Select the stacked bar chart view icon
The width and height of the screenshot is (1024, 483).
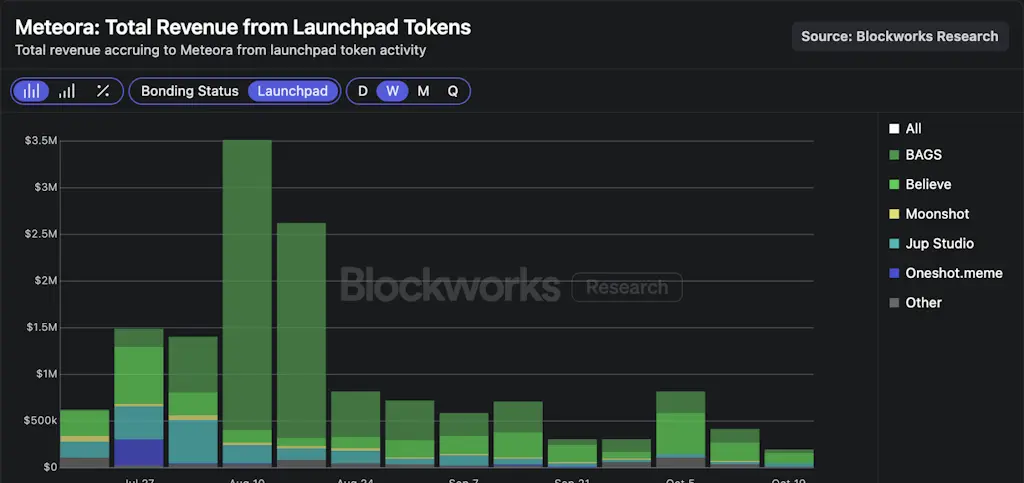[x=31, y=91]
